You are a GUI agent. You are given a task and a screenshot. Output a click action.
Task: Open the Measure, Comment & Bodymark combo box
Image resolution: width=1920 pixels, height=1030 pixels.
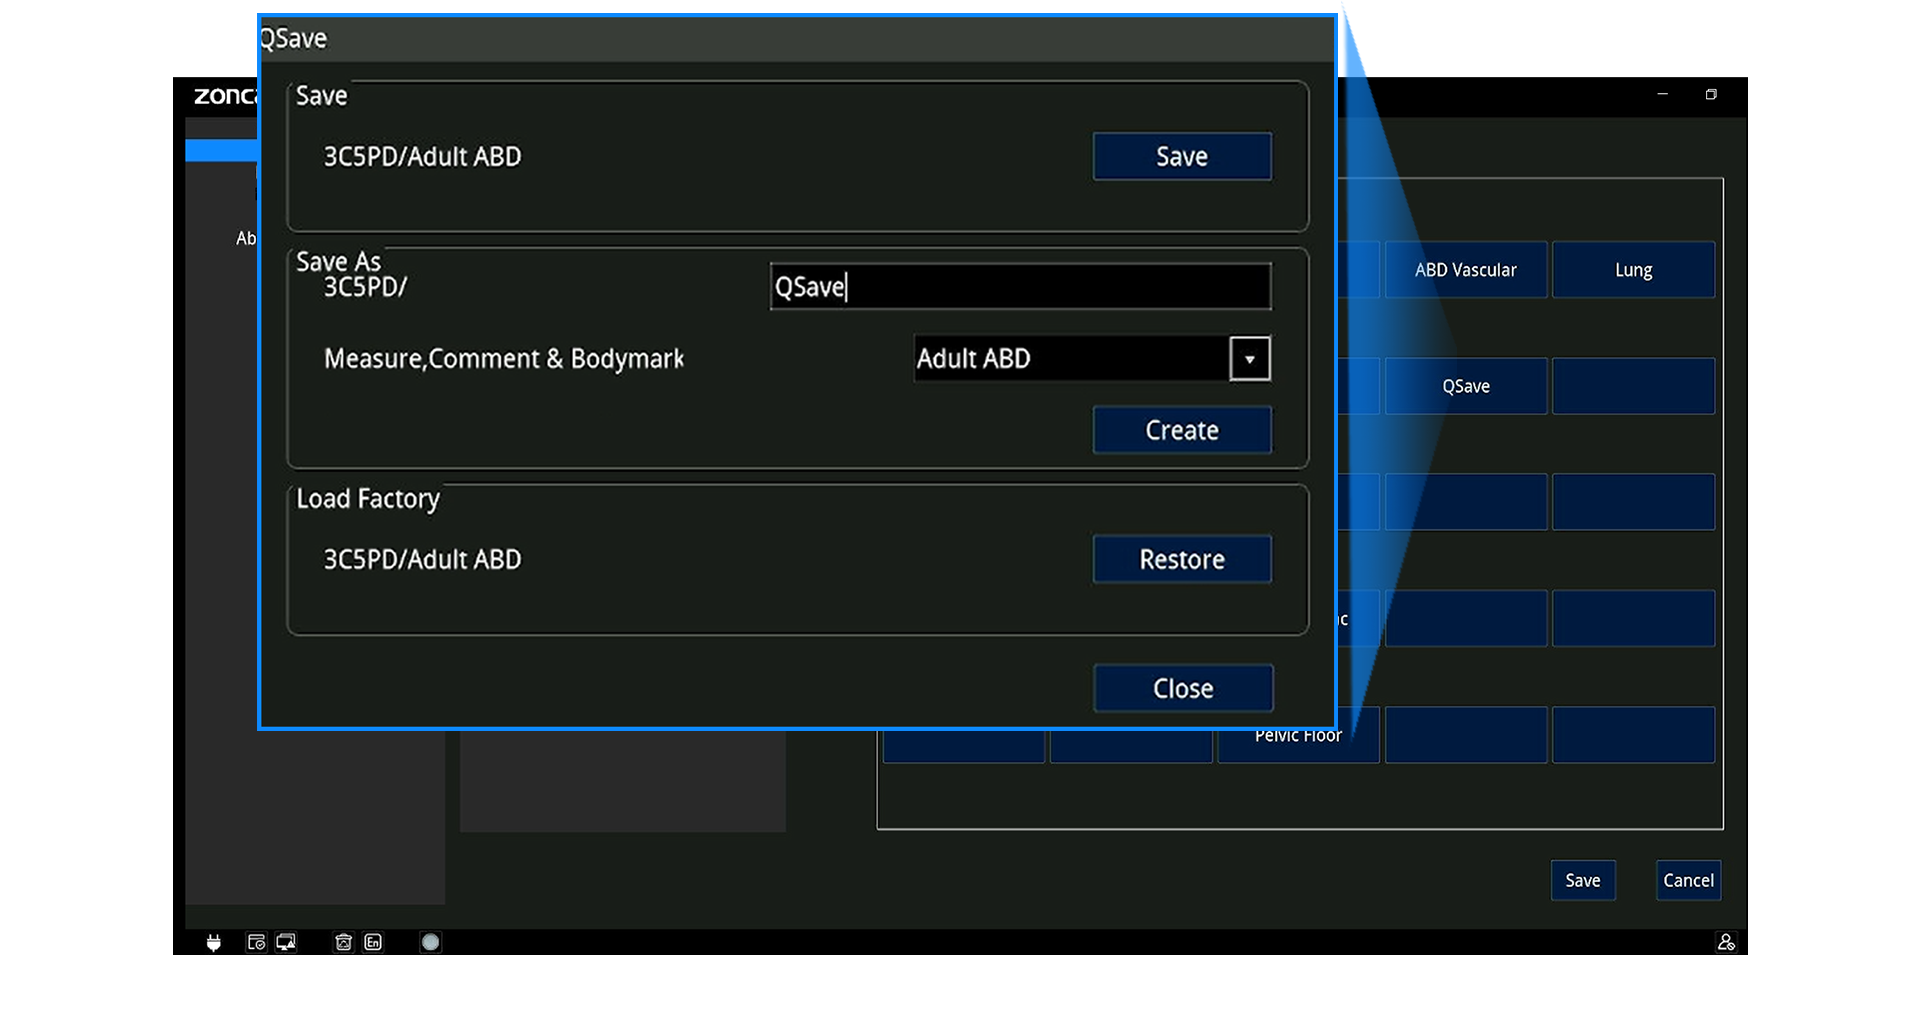[x=1070, y=359]
